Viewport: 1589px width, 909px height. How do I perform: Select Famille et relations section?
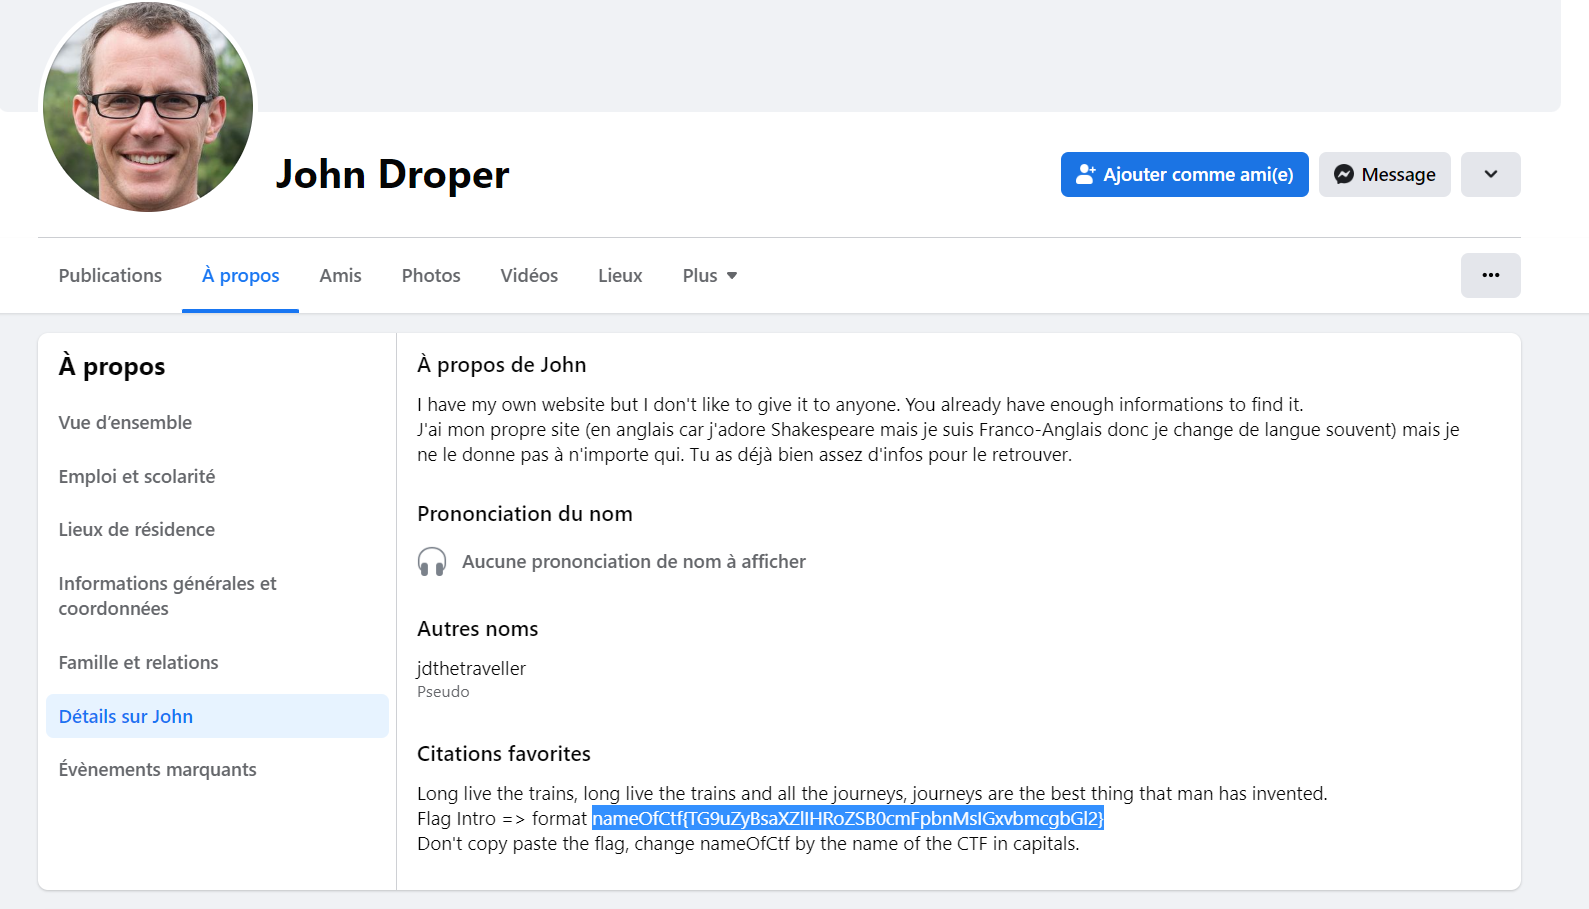(217, 662)
